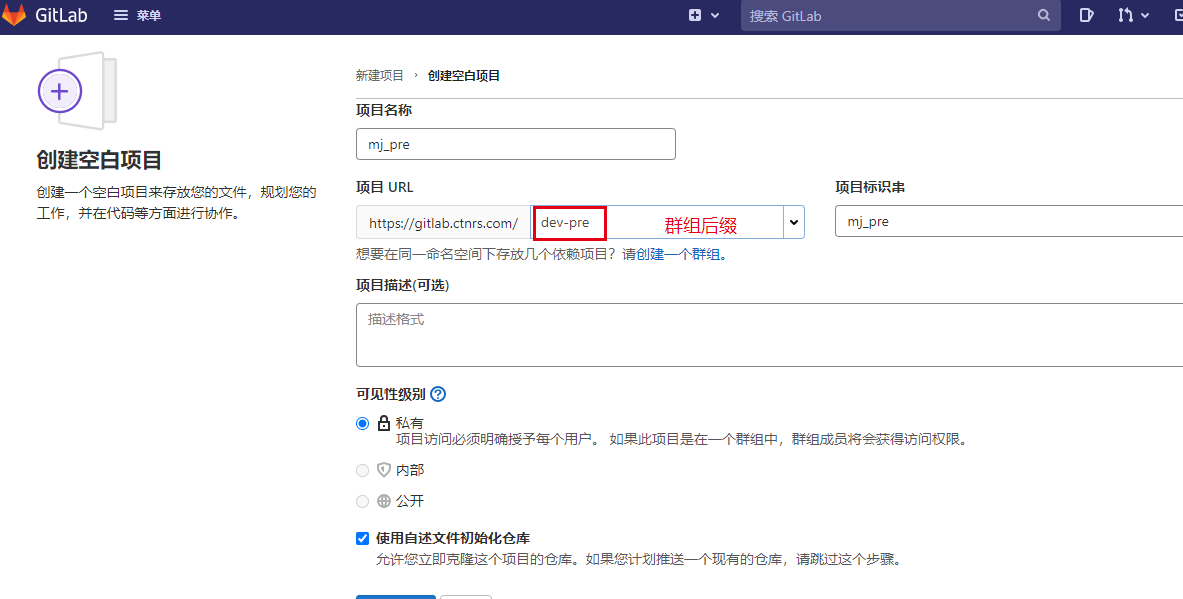Select the 私有 visibility radio button

click(362, 423)
